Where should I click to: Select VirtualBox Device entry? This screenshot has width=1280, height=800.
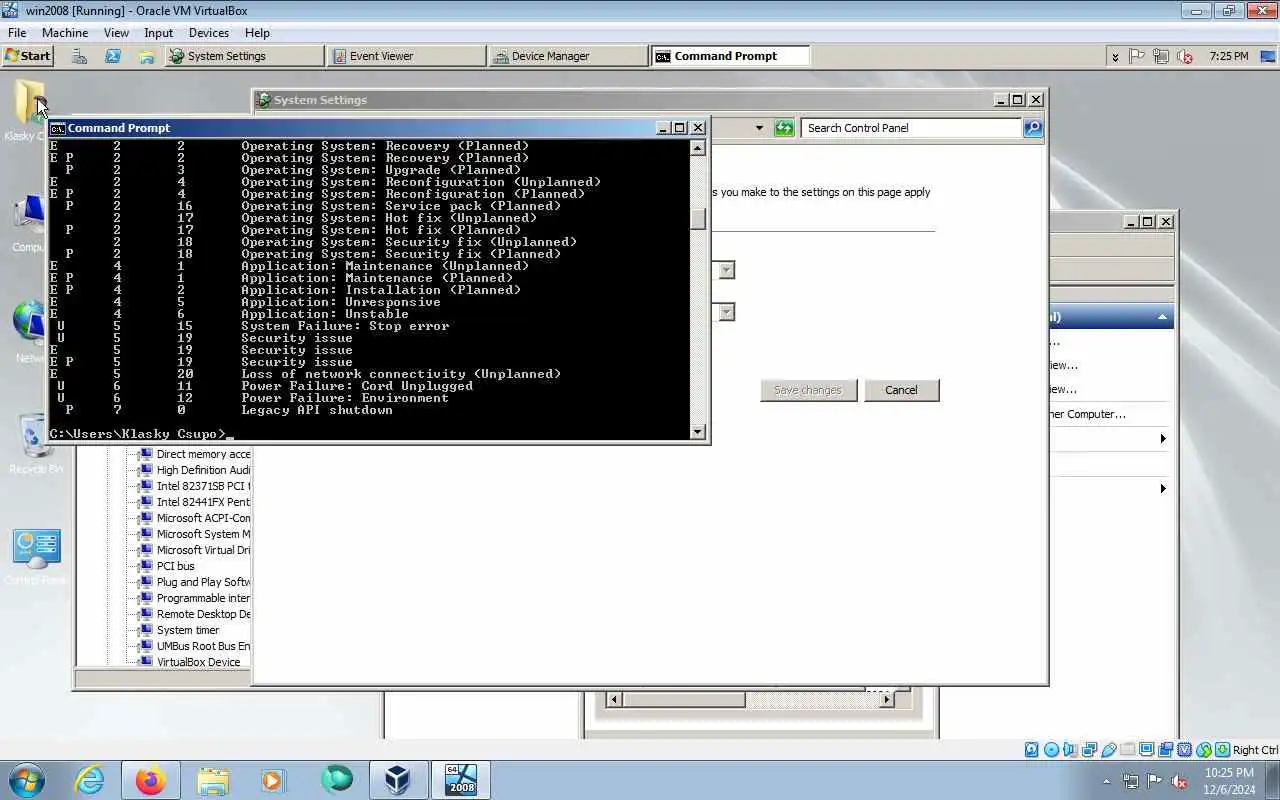(x=191, y=662)
